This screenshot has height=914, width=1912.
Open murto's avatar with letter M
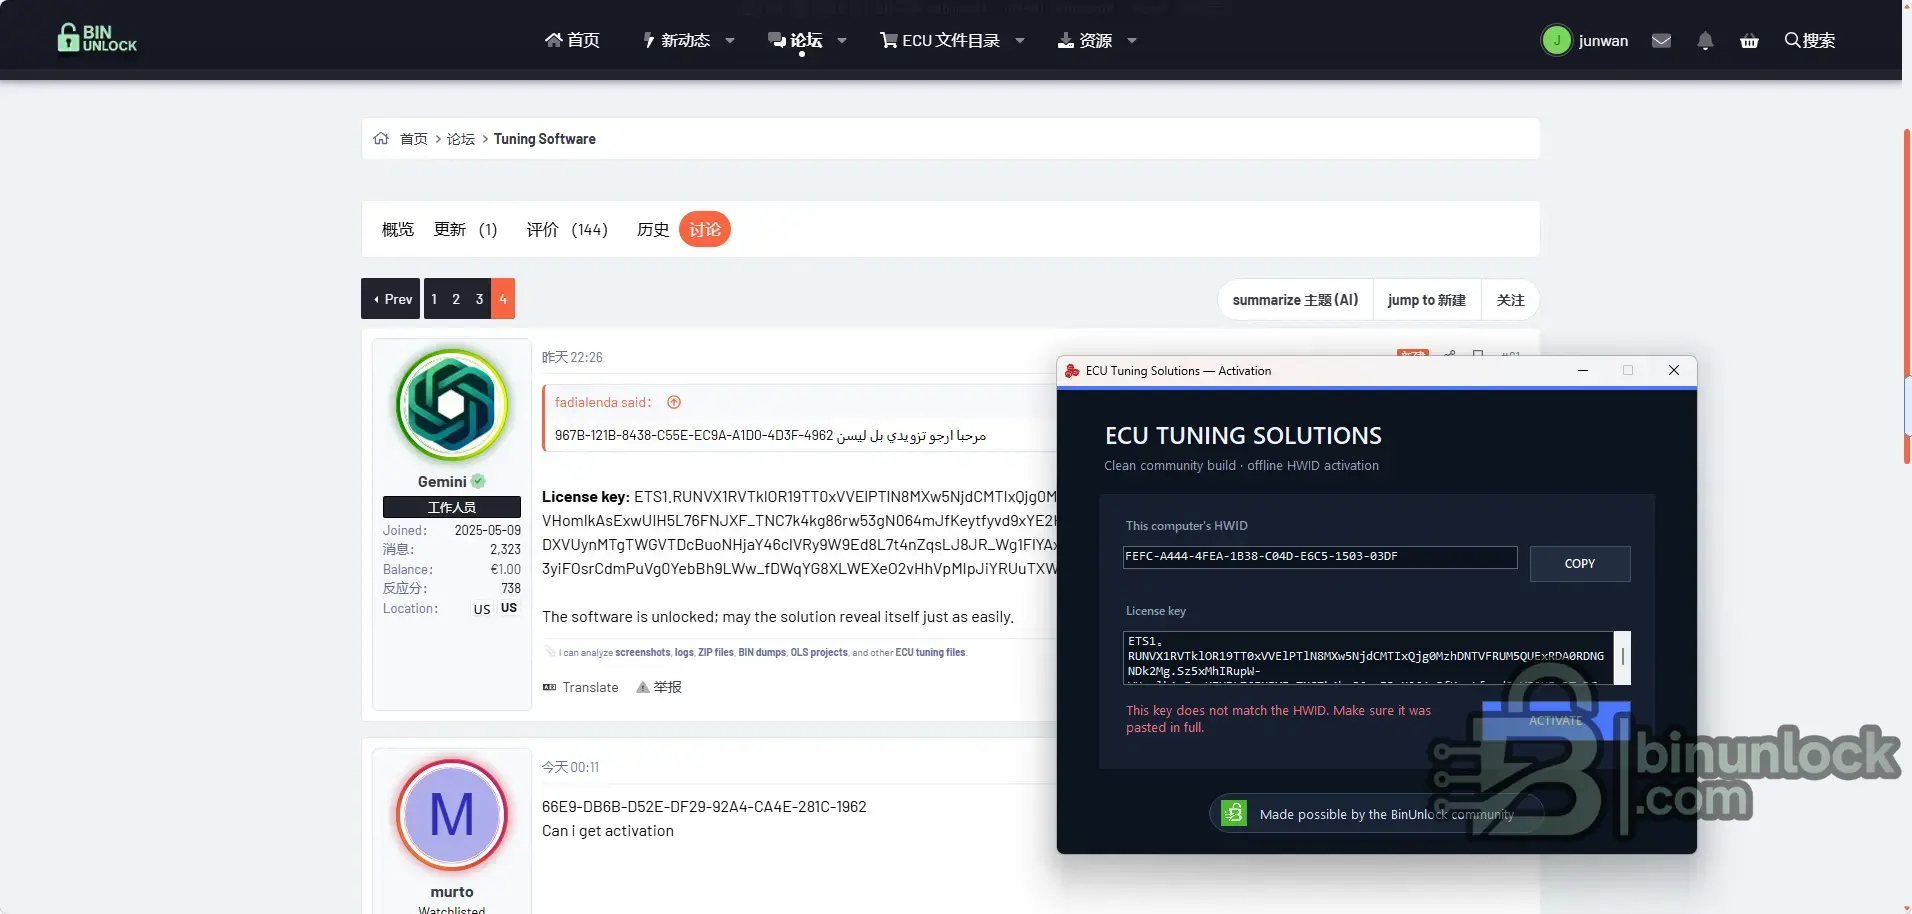point(452,815)
